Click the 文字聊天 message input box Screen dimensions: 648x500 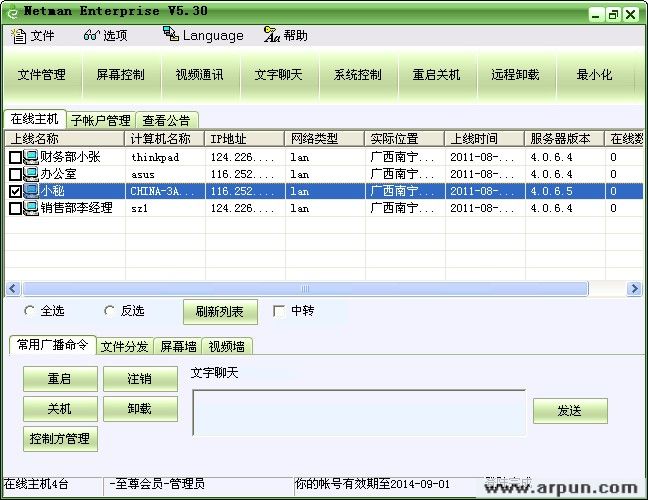point(358,413)
